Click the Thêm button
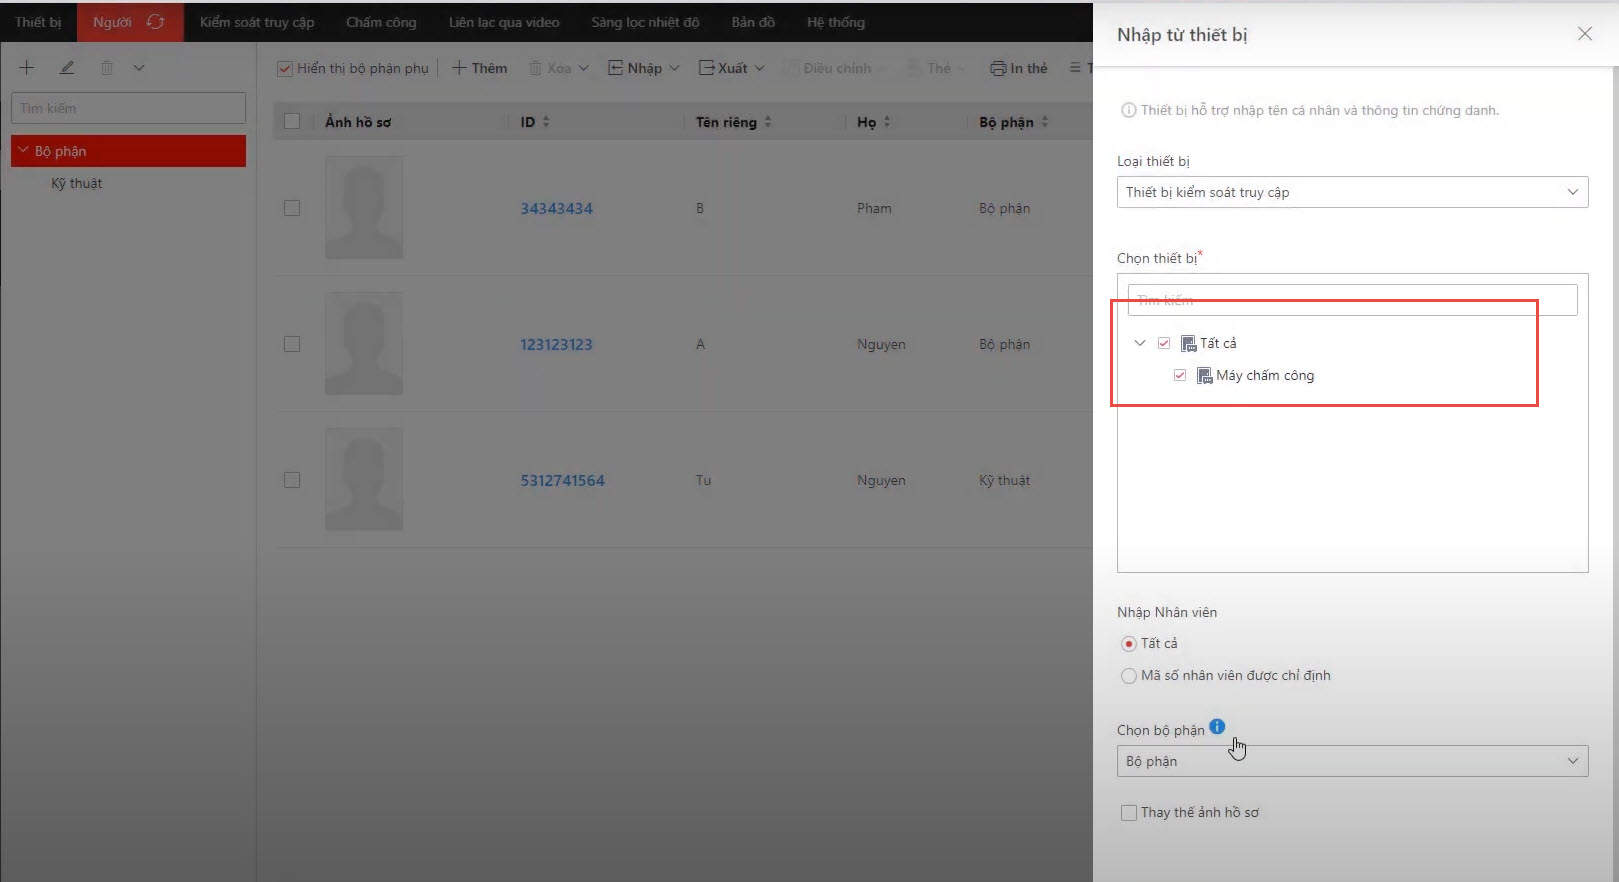Image resolution: width=1619 pixels, height=882 pixels. 480,68
